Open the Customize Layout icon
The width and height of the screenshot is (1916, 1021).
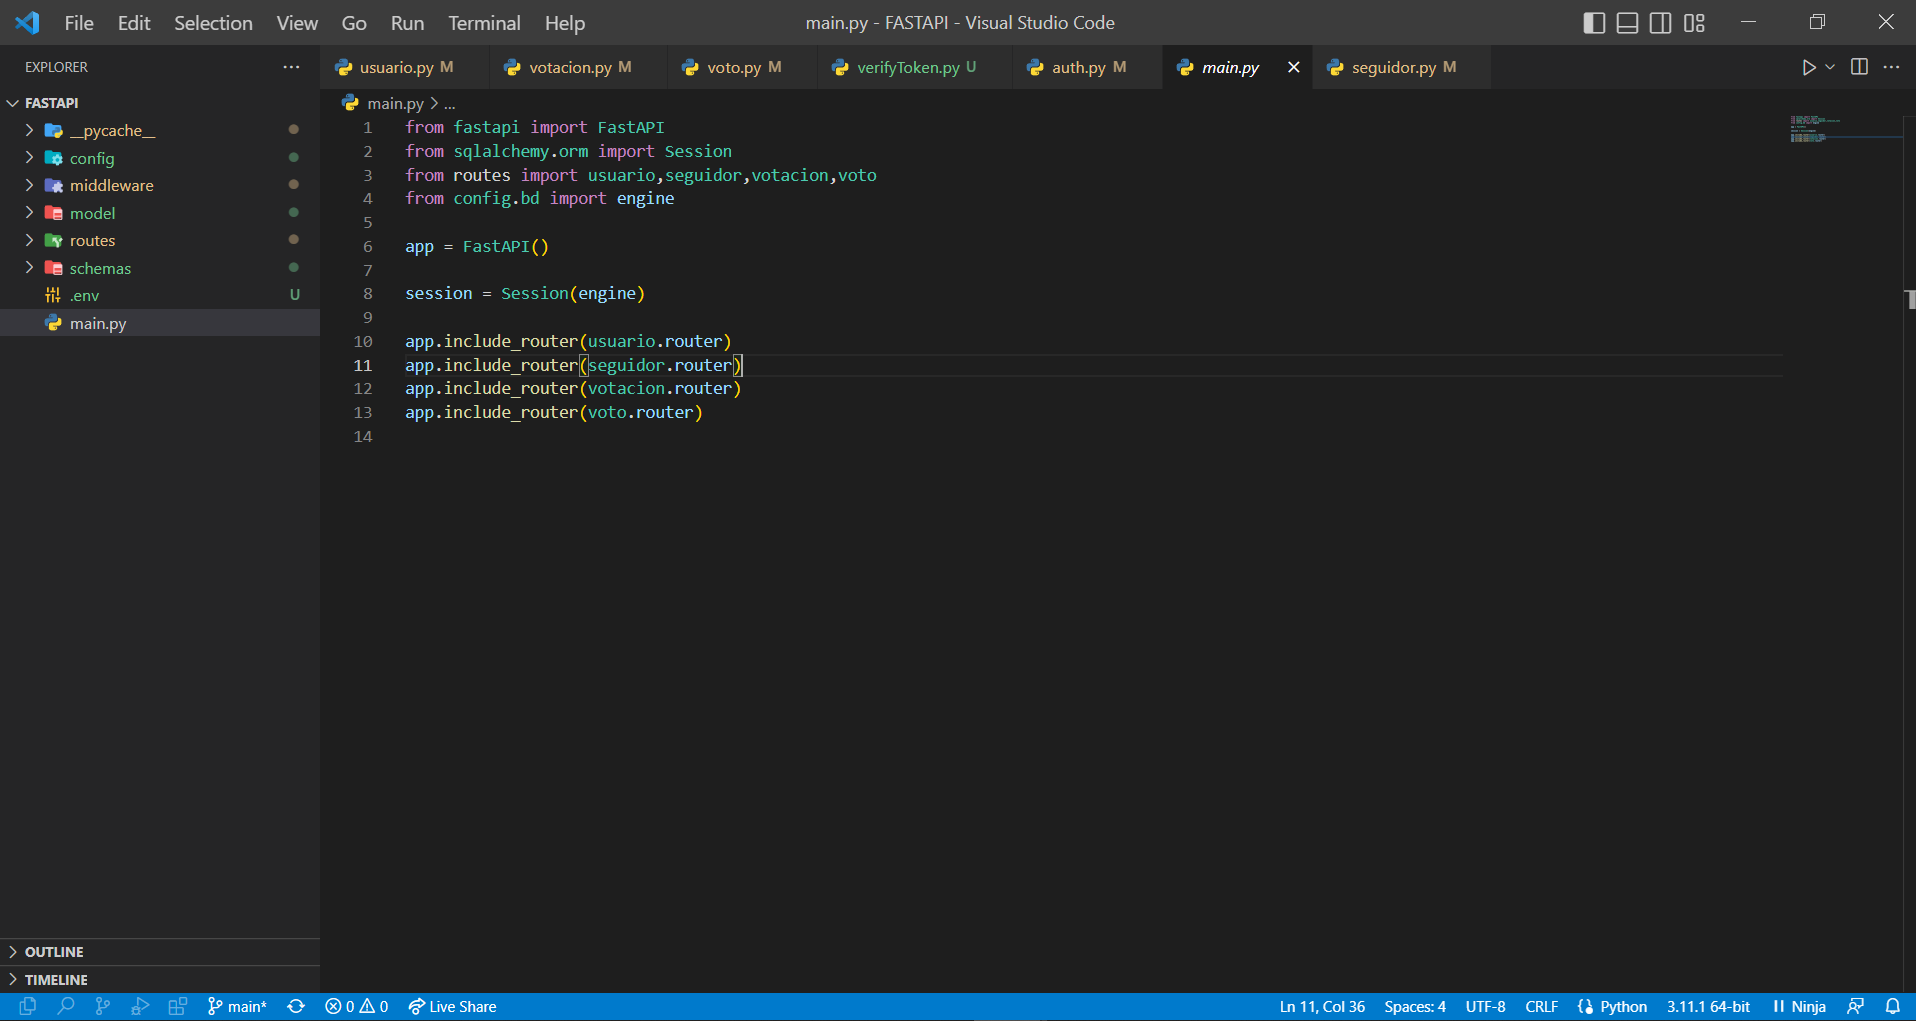click(1694, 23)
